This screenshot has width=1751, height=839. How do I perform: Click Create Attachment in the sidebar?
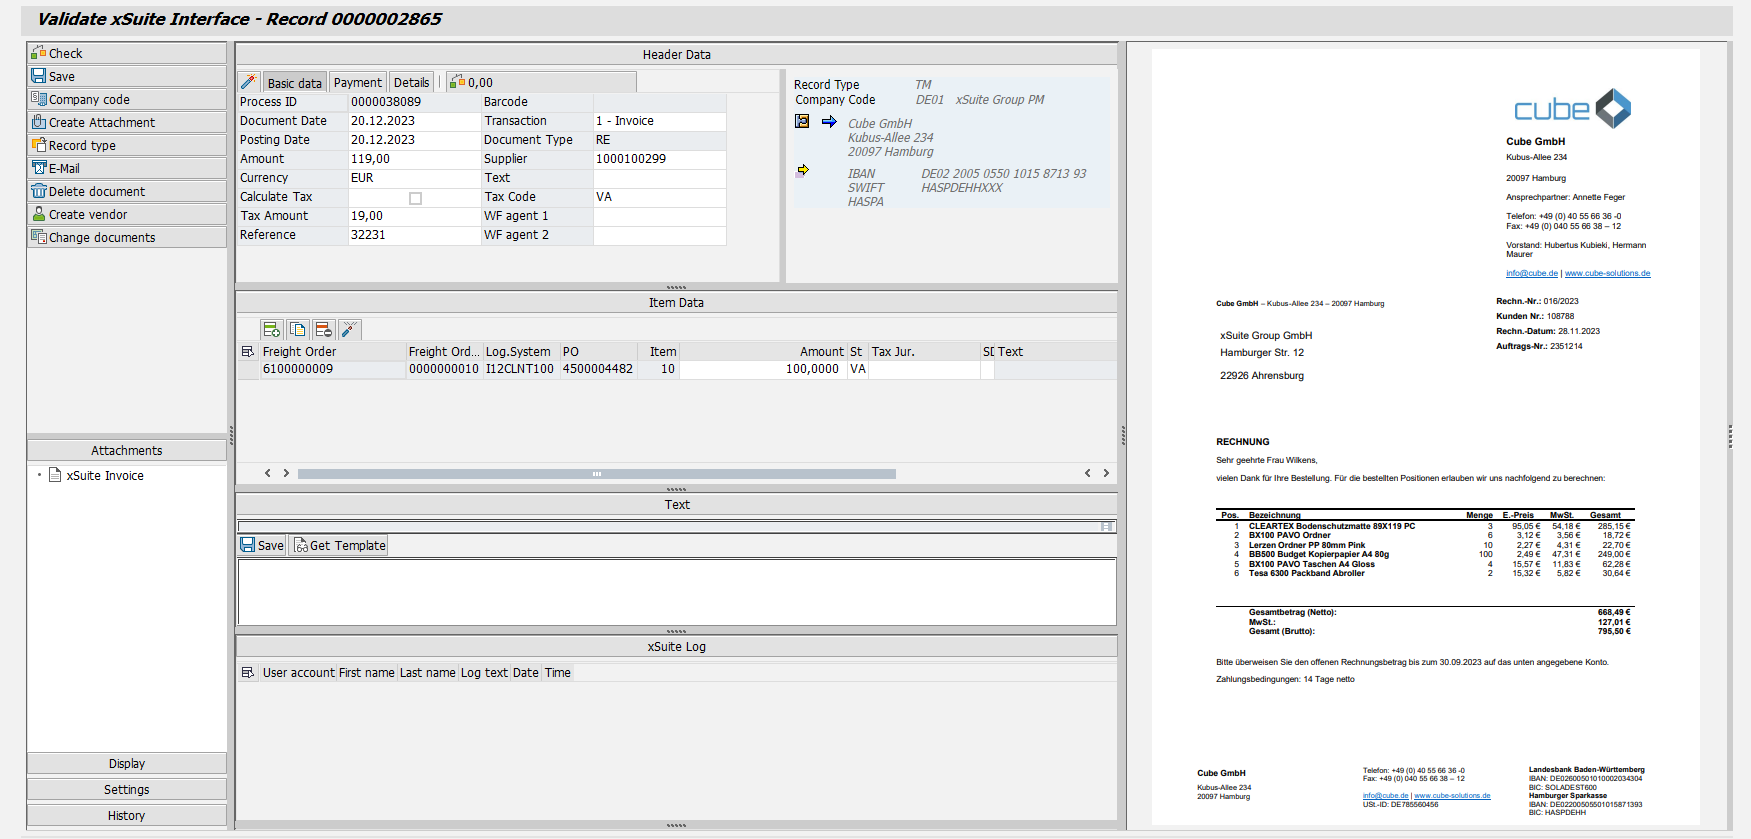point(127,122)
